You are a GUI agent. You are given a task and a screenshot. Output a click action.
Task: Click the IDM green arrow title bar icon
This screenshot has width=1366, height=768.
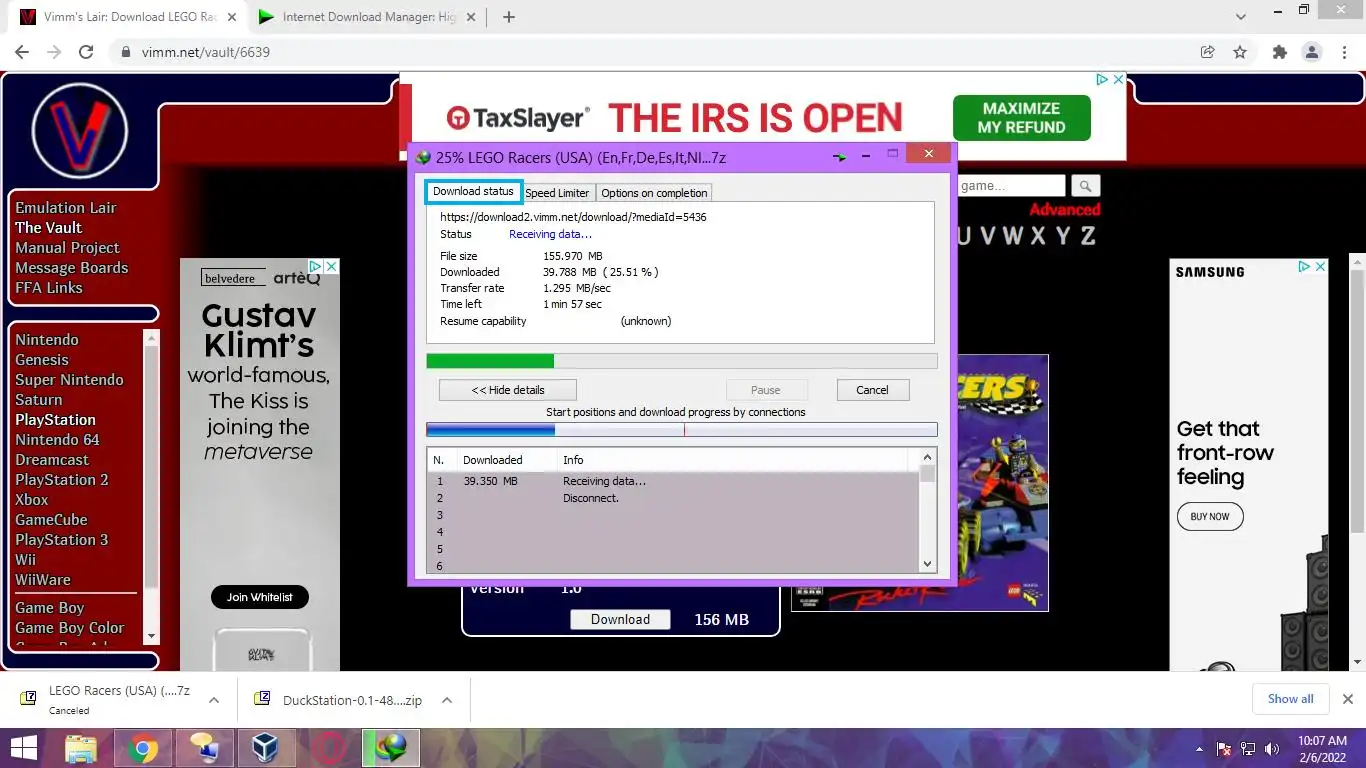pyautogui.click(x=840, y=157)
